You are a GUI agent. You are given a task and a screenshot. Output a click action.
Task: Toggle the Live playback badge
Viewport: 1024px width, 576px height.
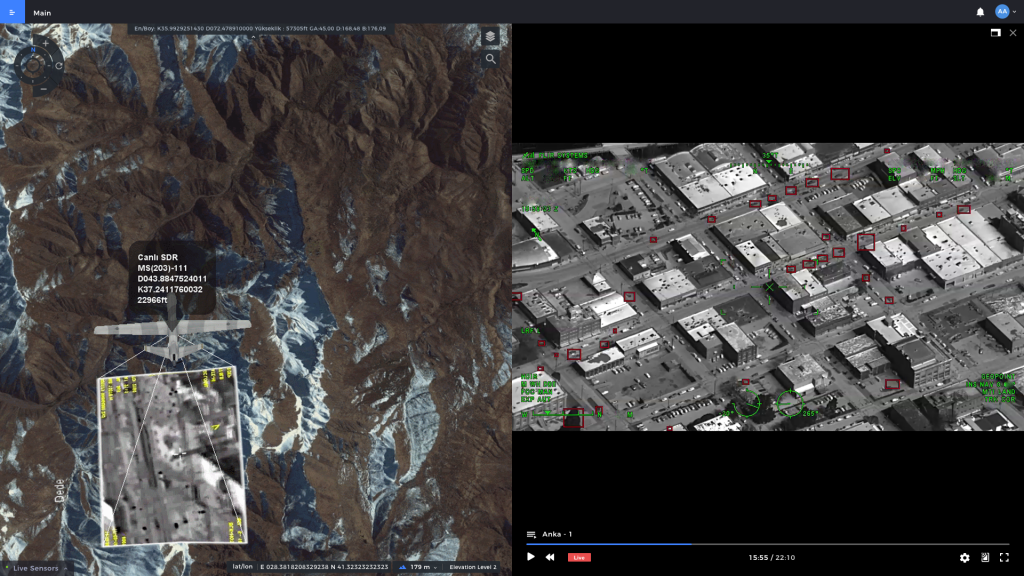pos(580,558)
